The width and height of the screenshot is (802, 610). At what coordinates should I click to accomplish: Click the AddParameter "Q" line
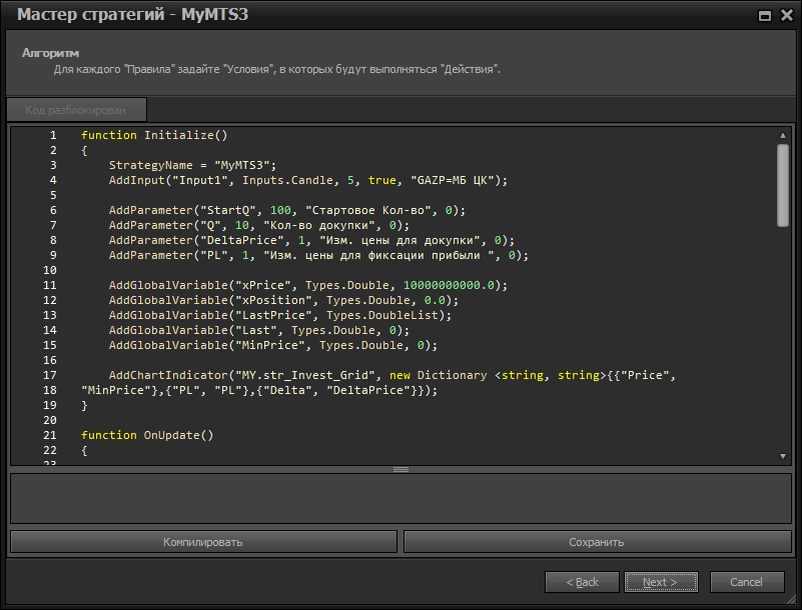point(259,225)
